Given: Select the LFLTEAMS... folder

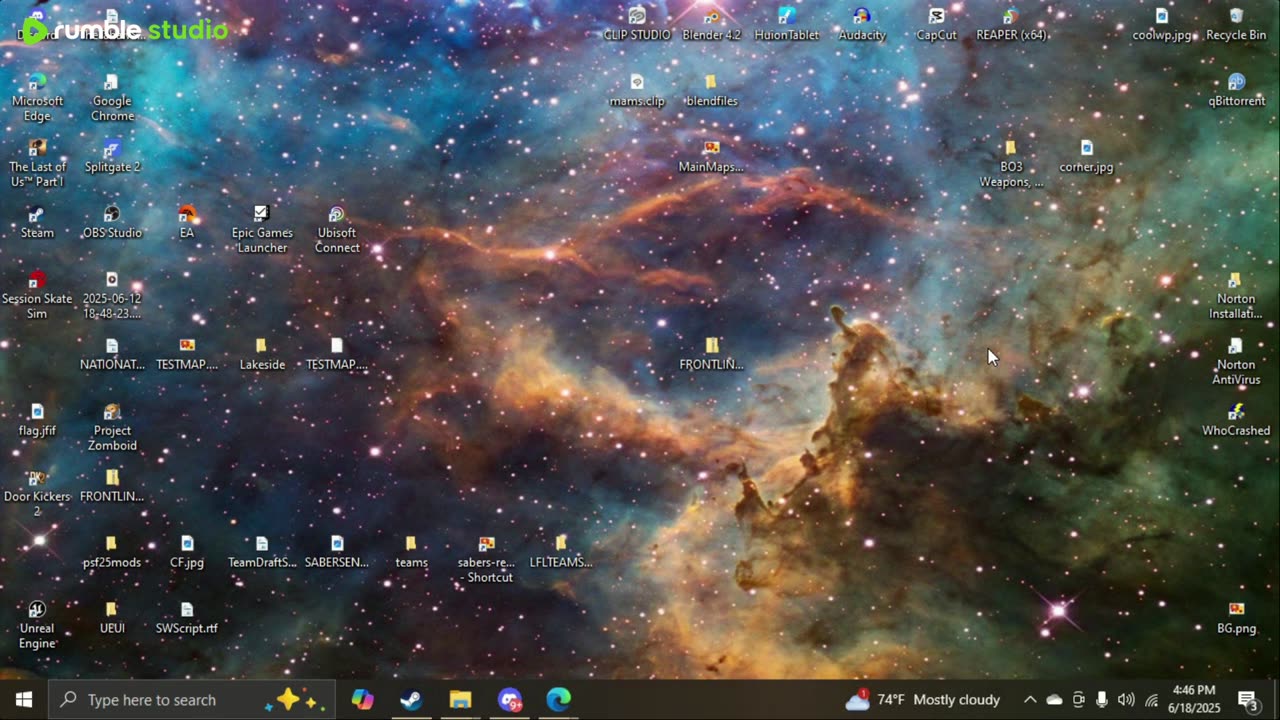Looking at the screenshot, I should (561, 552).
